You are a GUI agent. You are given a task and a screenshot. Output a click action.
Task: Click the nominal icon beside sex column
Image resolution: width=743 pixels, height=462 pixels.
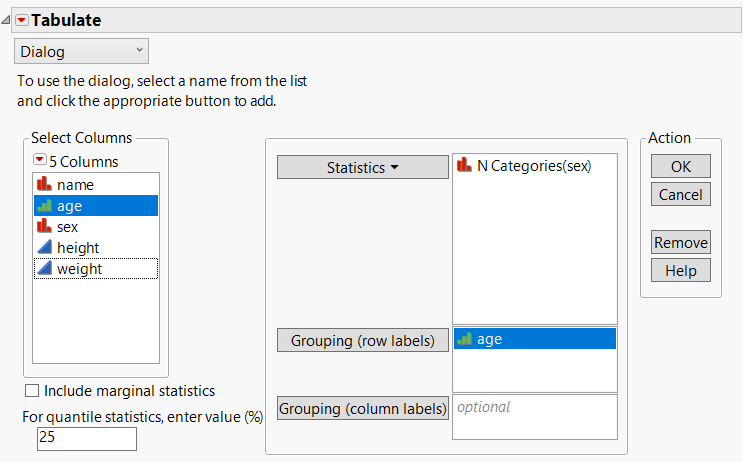[44, 227]
